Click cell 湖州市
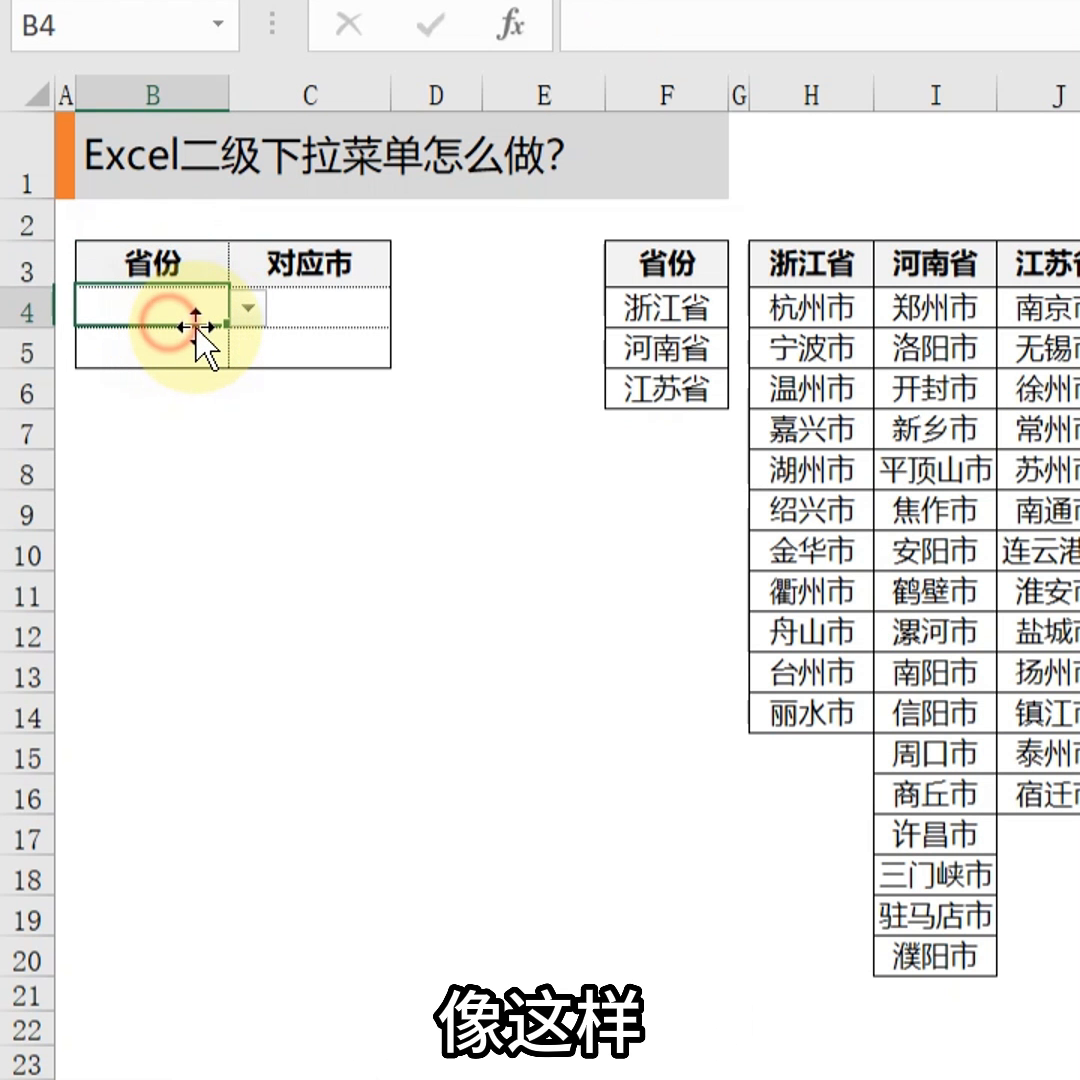 tap(811, 470)
